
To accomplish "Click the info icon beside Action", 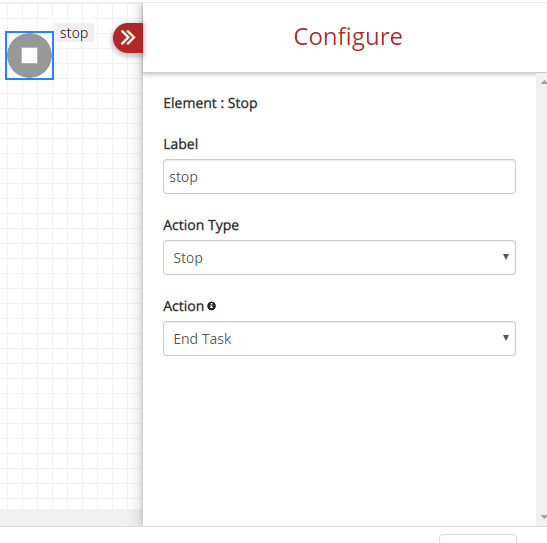I will pyautogui.click(x=211, y=306).
